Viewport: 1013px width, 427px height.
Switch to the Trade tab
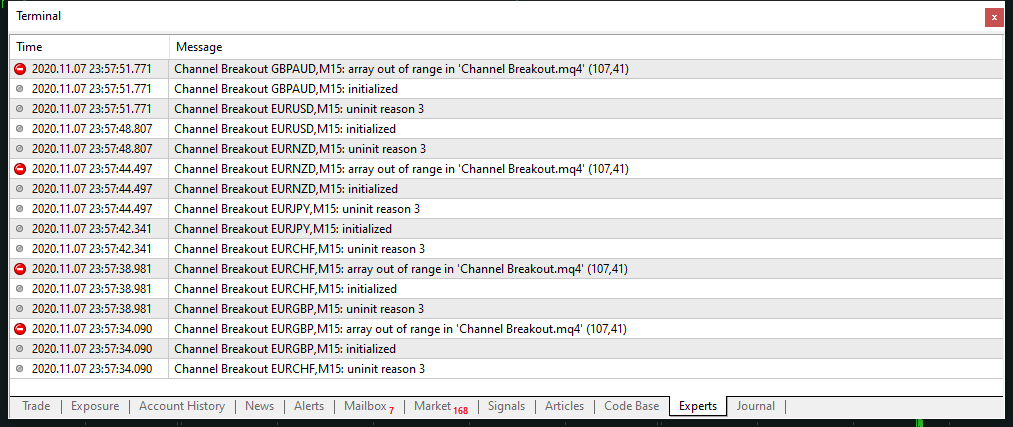point(36,406)
